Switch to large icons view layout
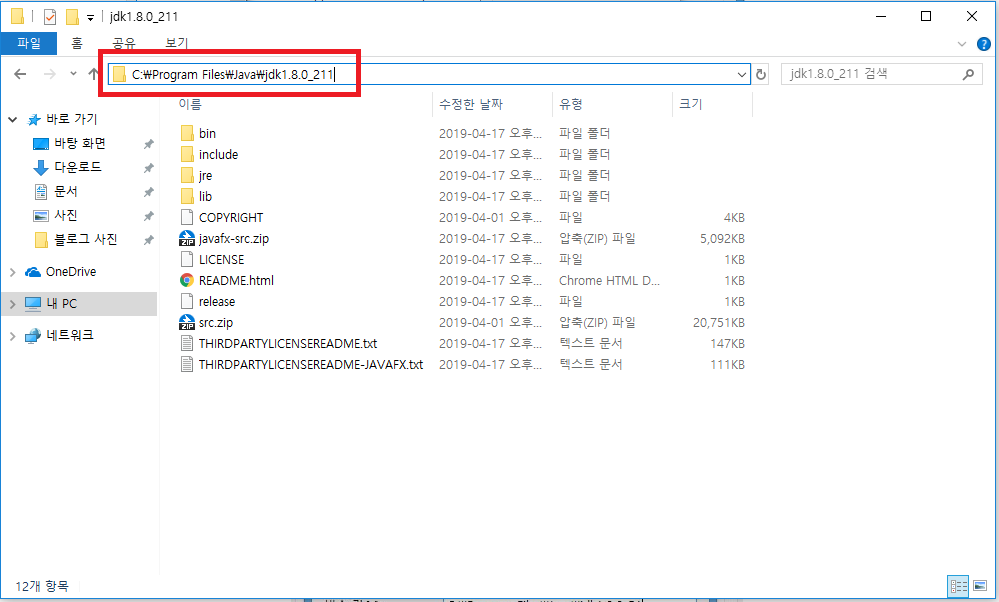 tap(980, 585)
